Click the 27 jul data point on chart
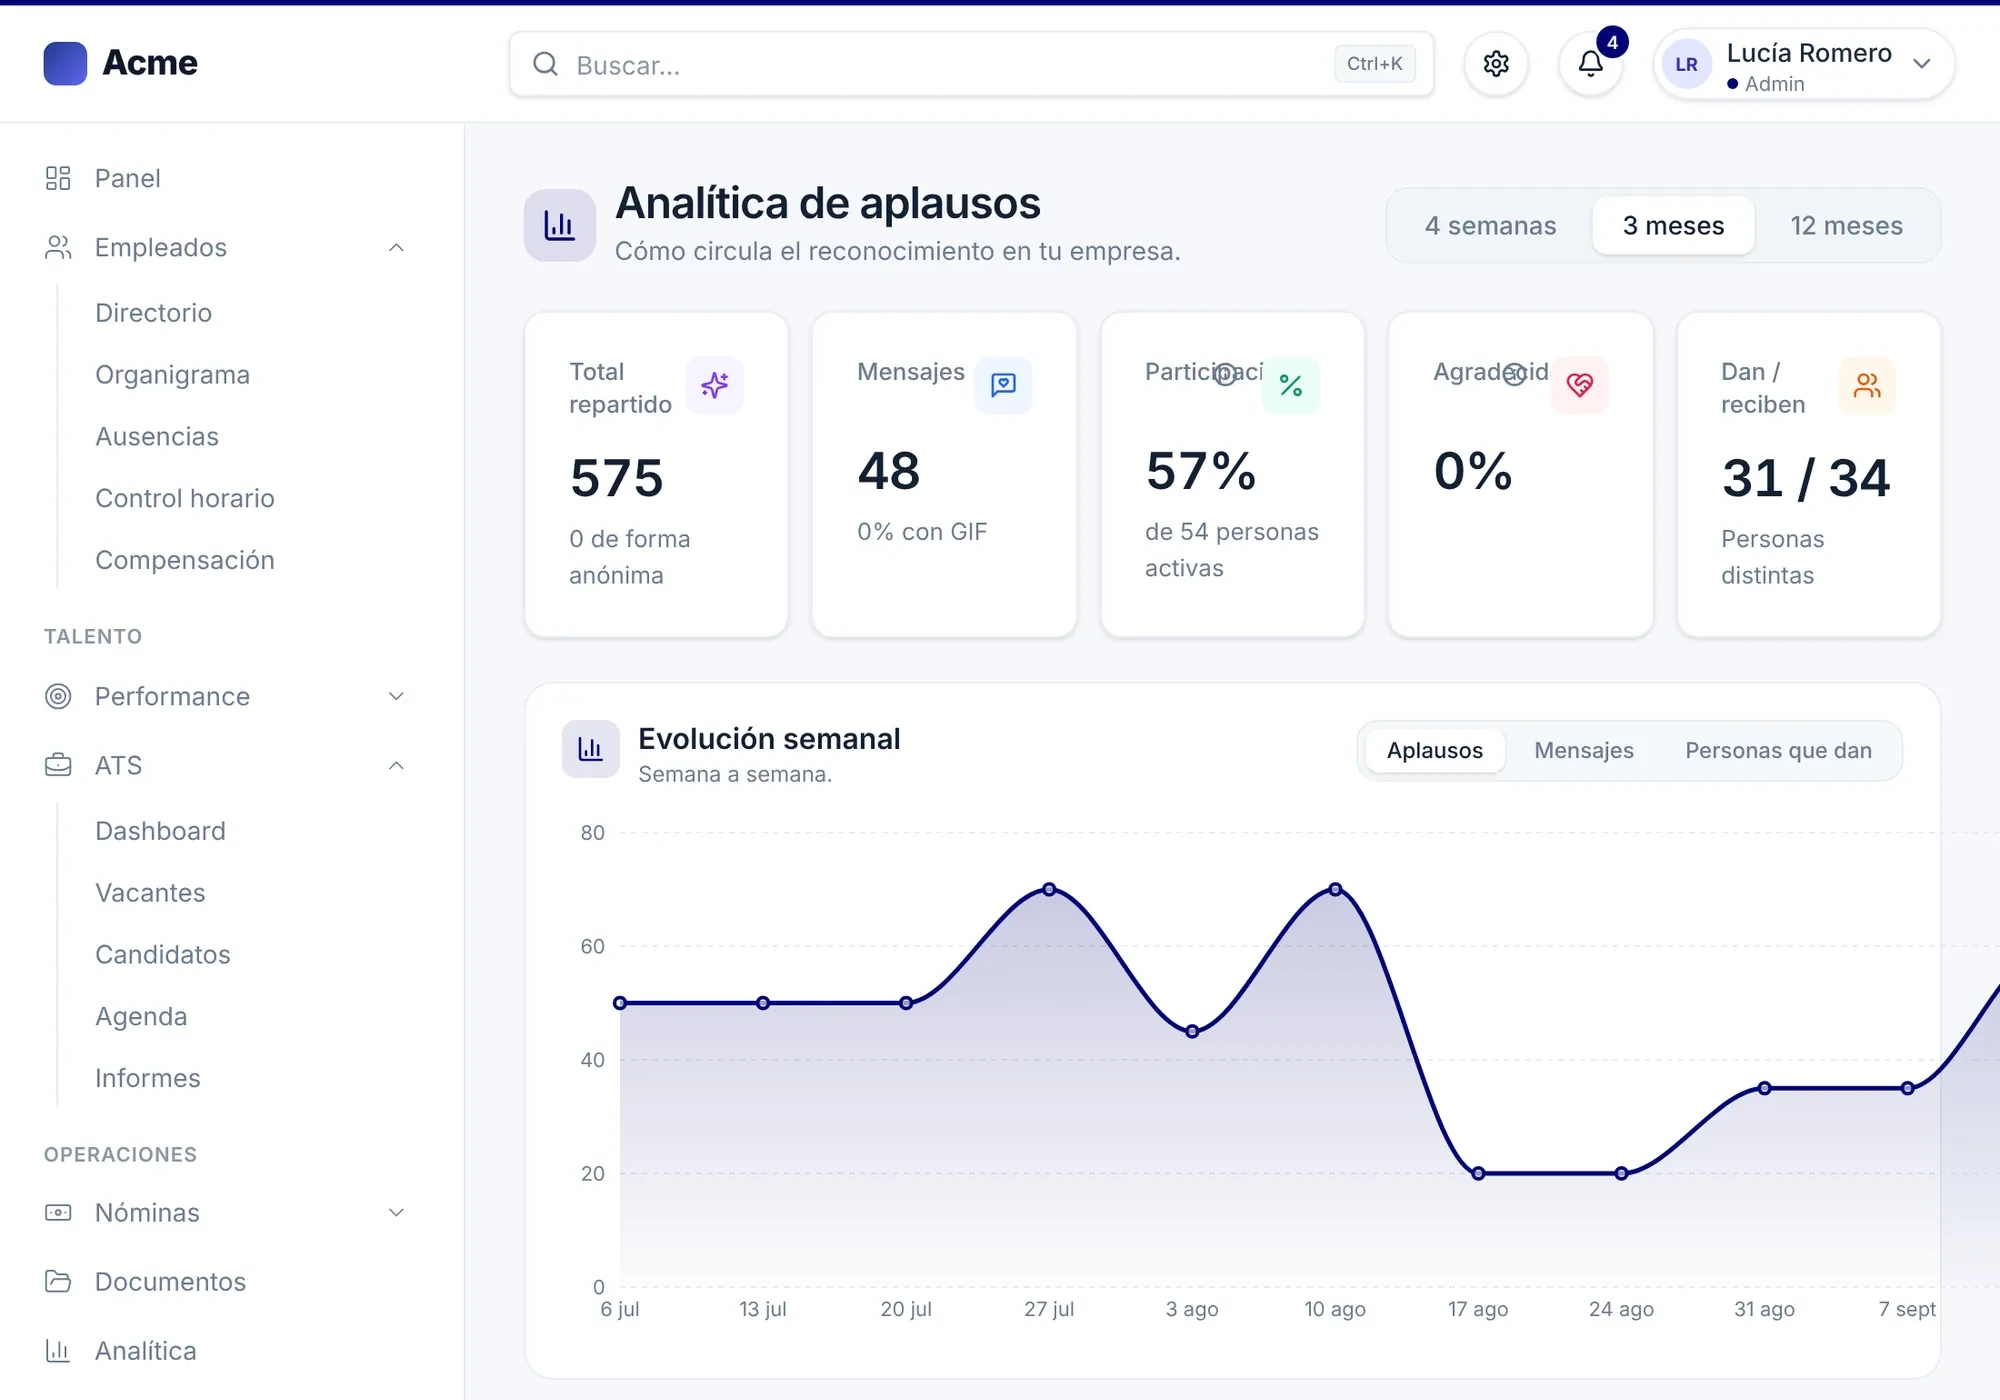 tap(1049, 889)
